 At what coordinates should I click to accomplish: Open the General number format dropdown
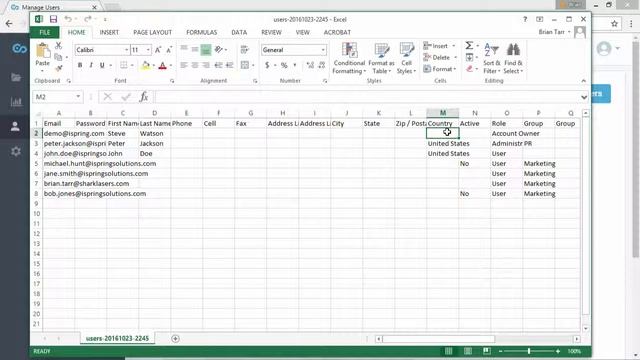click(323, 50)
